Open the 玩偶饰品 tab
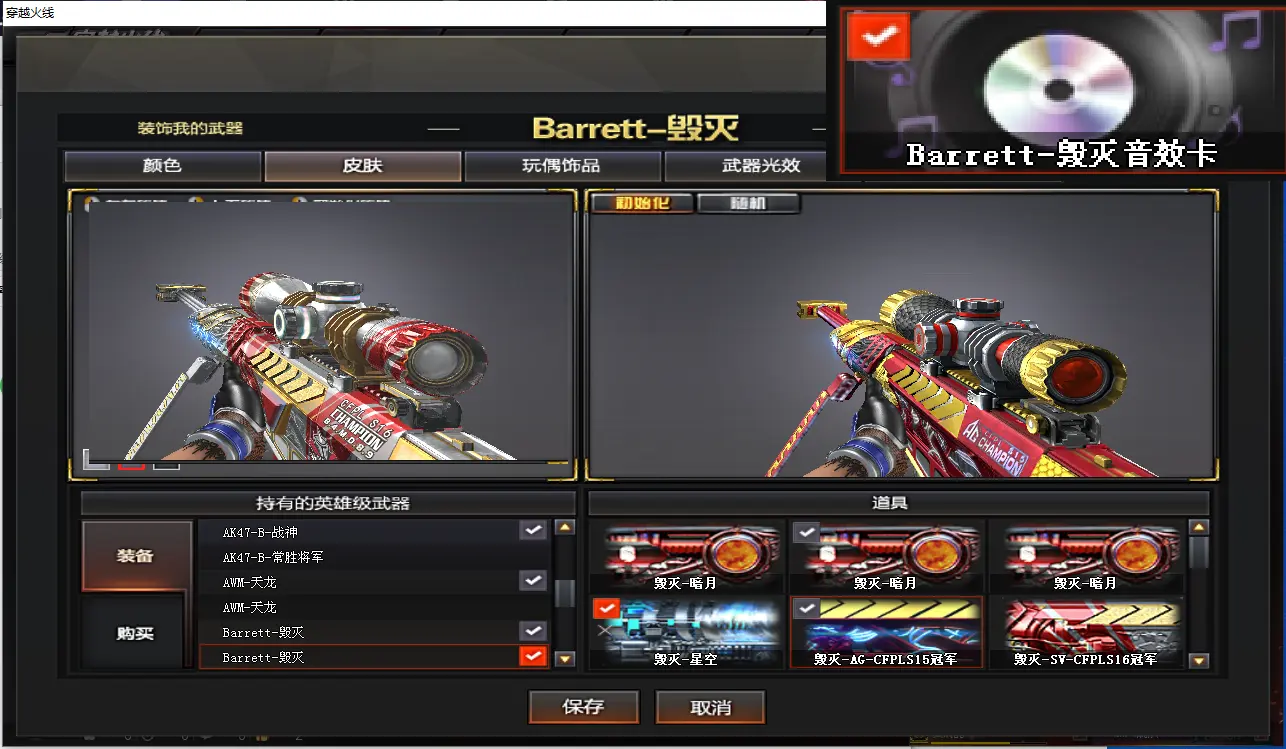The image size is (1286, 749). (562, 166)
